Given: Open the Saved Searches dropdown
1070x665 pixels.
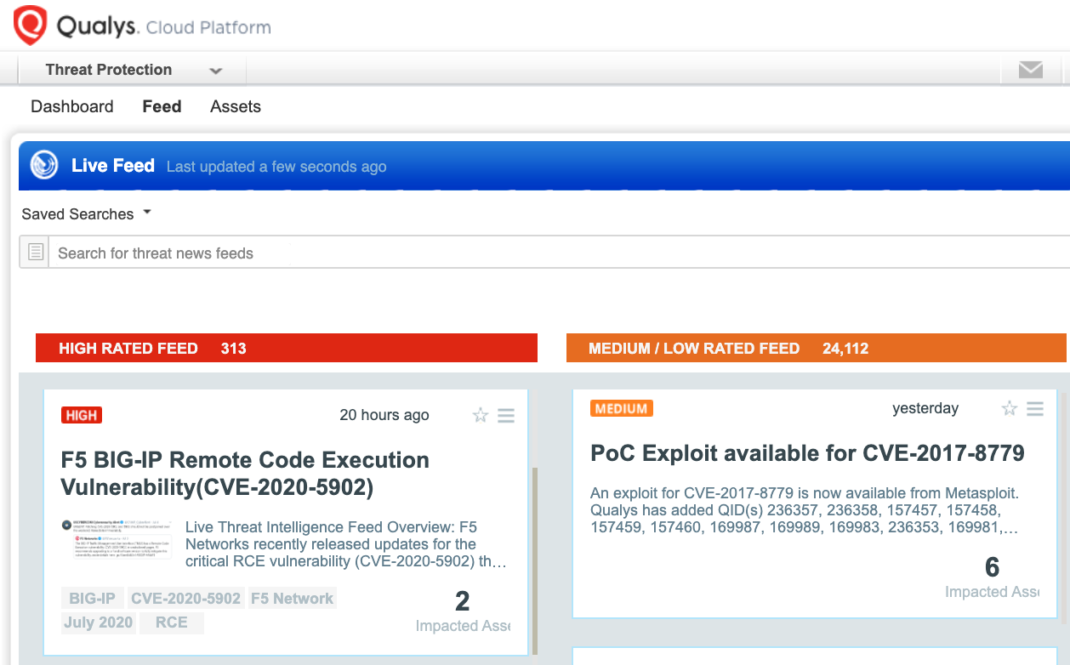Looking at the screenshot, I should click(x=86, y=214).
